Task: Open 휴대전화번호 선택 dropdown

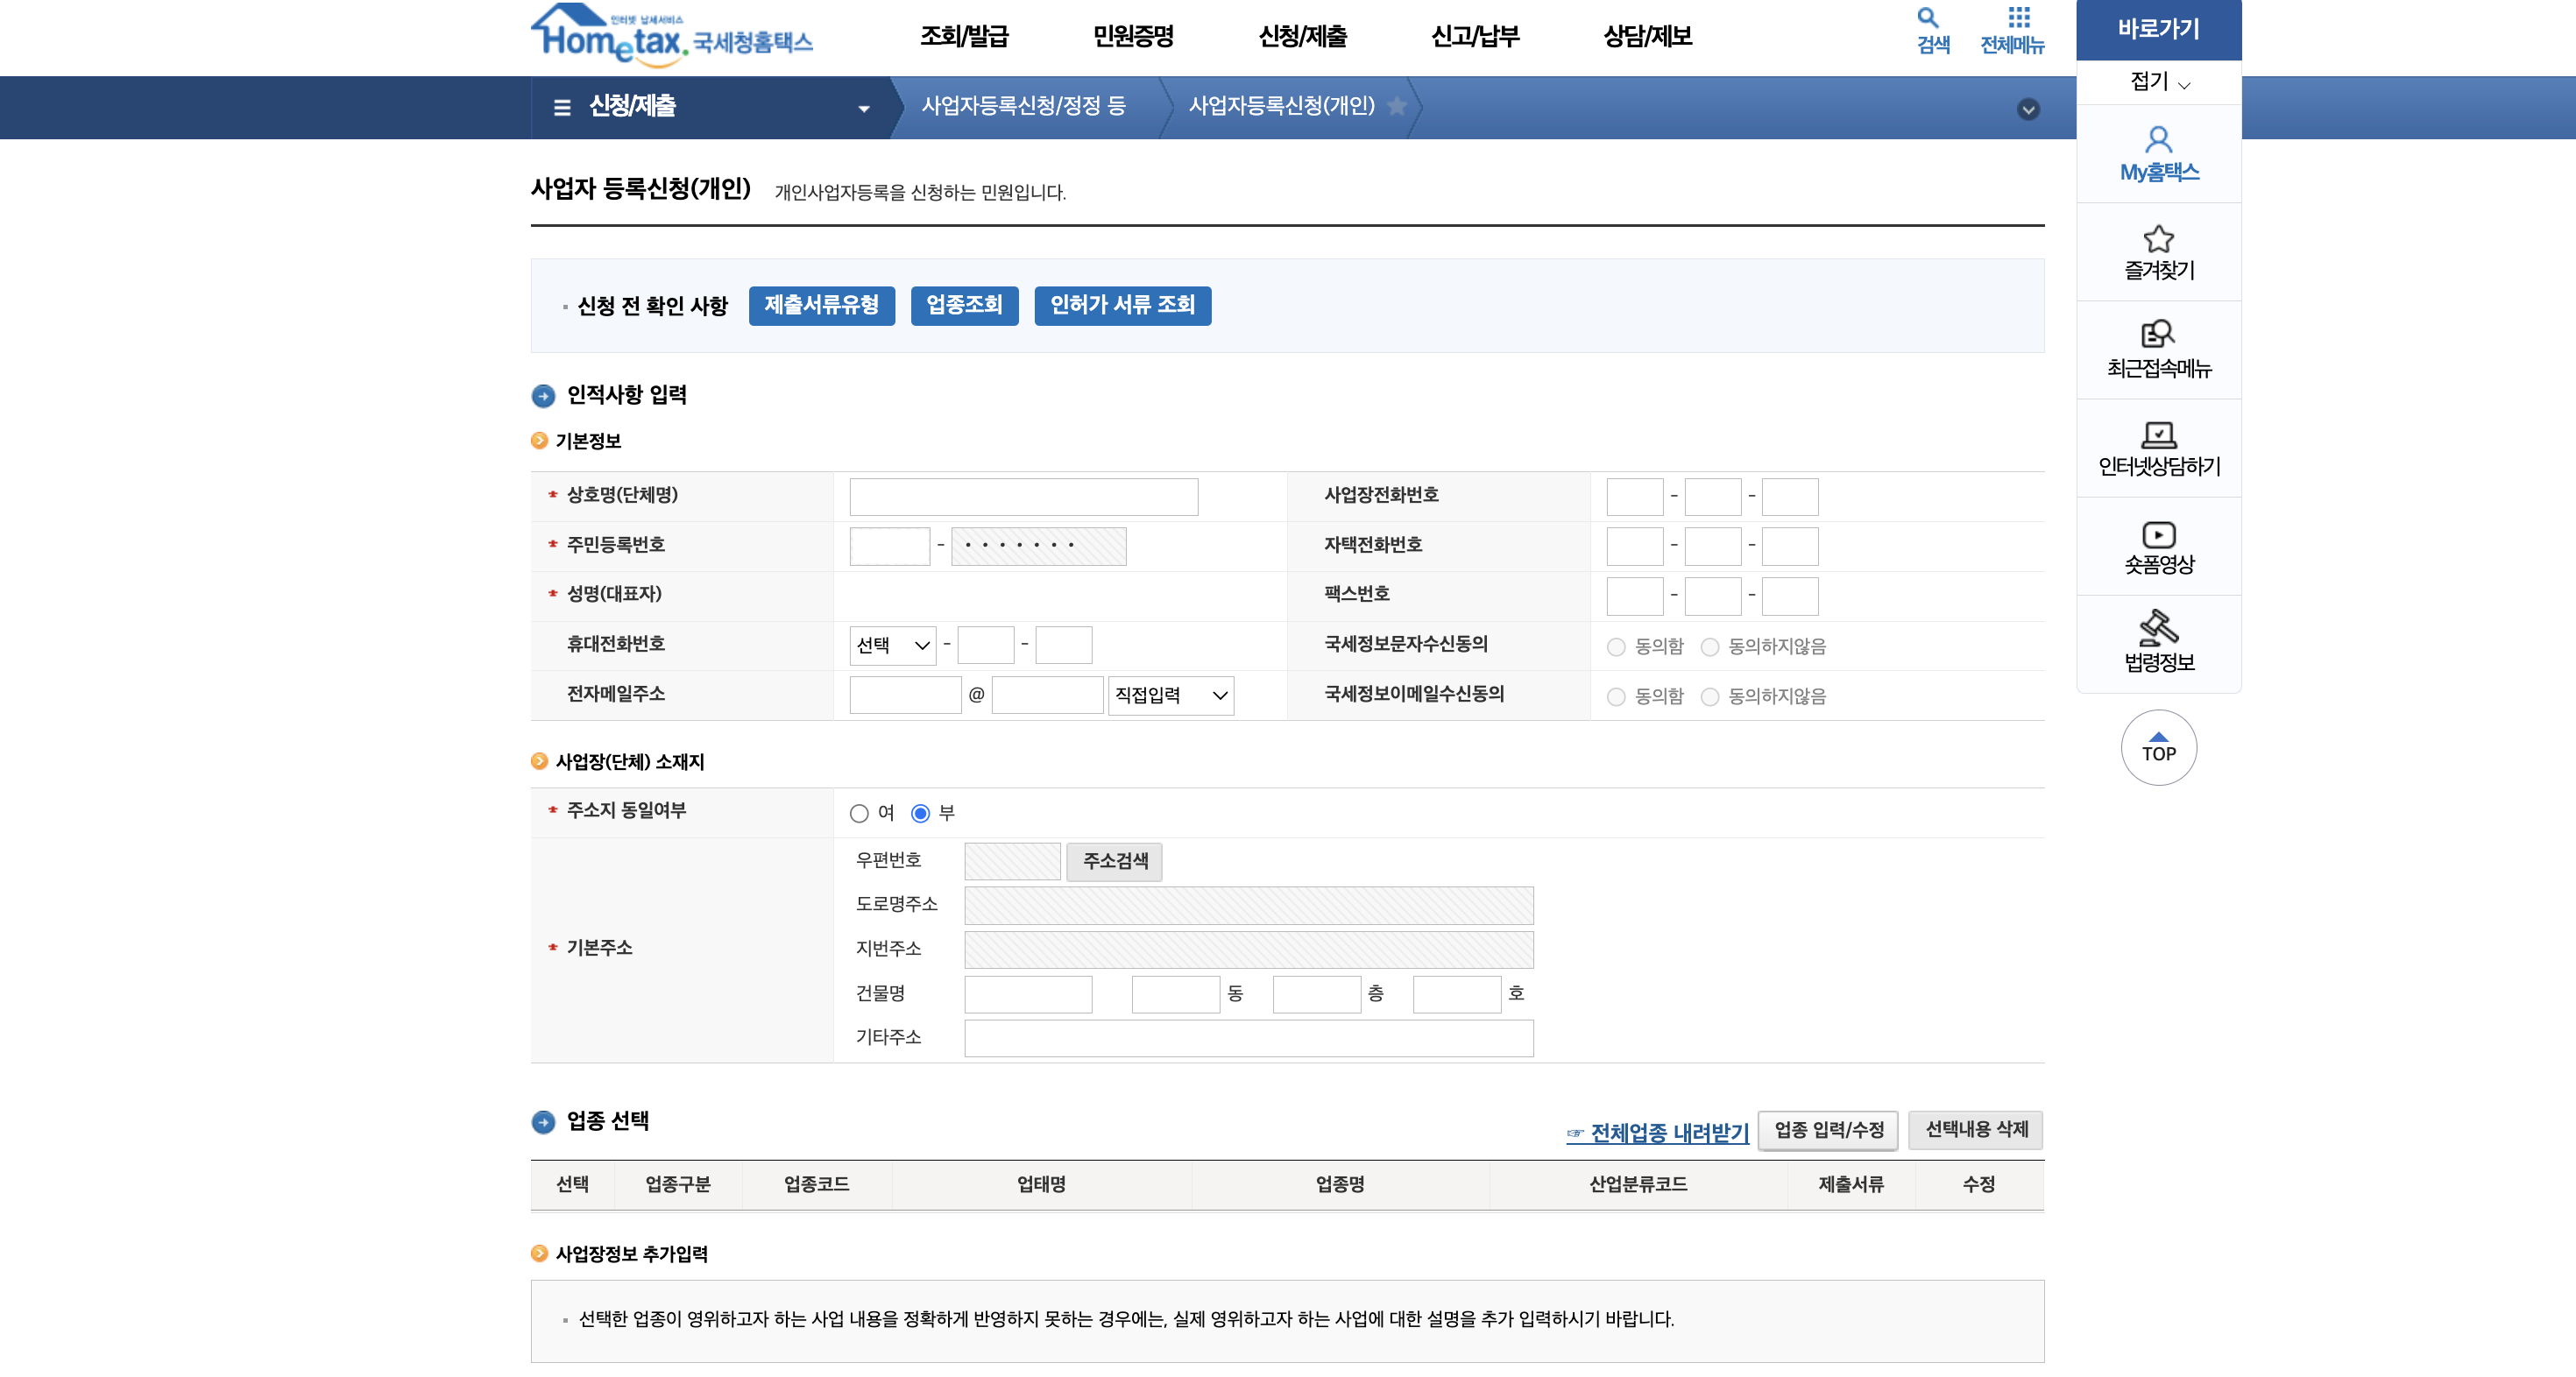Action: tap(892, 645)
